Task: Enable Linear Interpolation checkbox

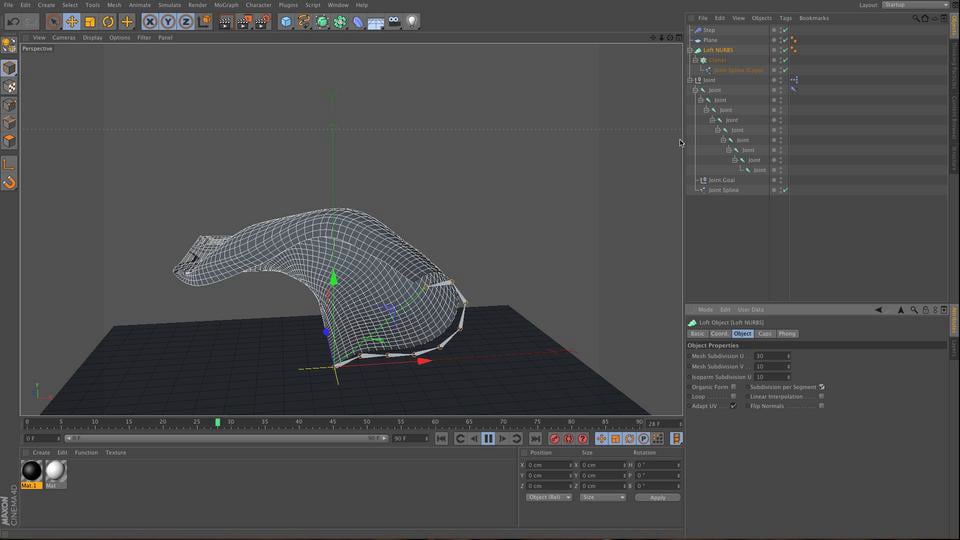Action: point(822,396)
